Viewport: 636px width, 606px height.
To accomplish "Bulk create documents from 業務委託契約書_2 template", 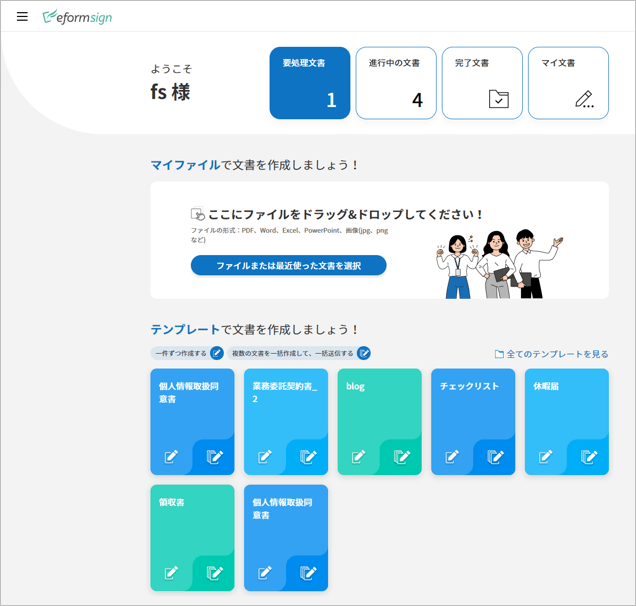I will 309,457.
